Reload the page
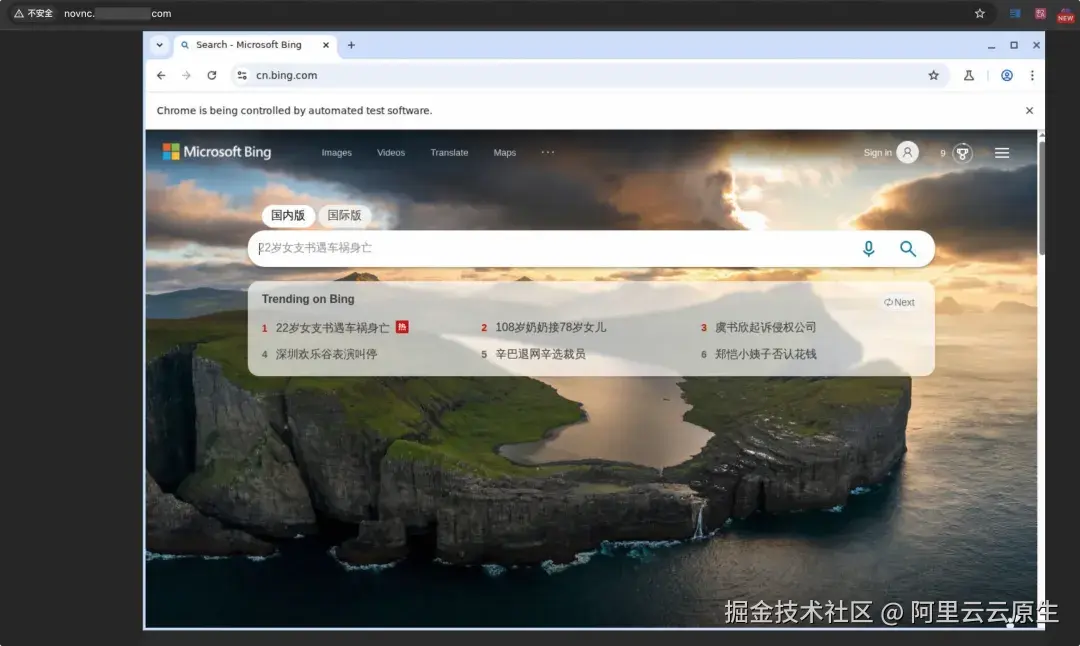Viewport: 1080px width, 646px height. click(x=212, y=75)
